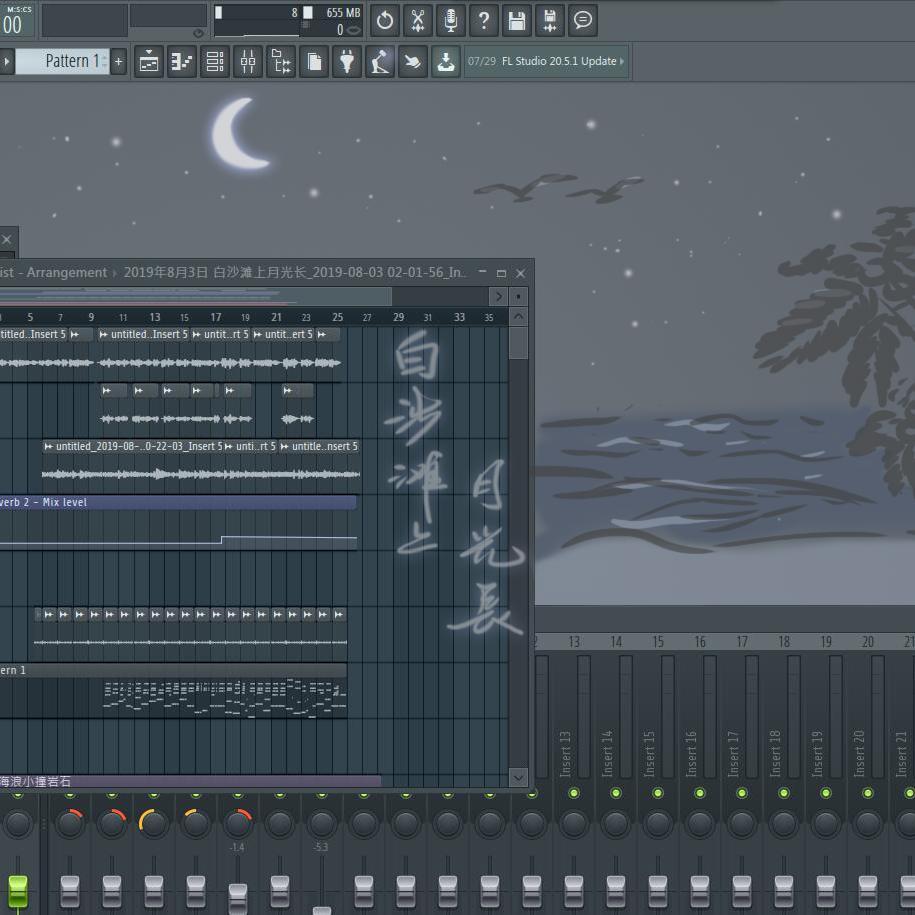Open the mixer window icon
Image resolution: width=915 pixels, height=915 pixels.
[x=248, y=62]
